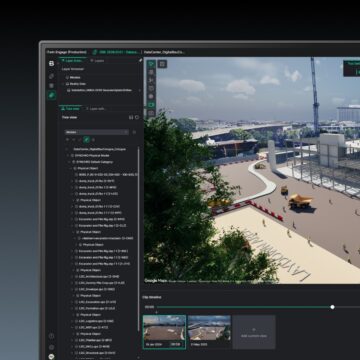Click the round icon beside Tree view heading
Viewport: 360px width, 360px height.
tap(137, 117)
